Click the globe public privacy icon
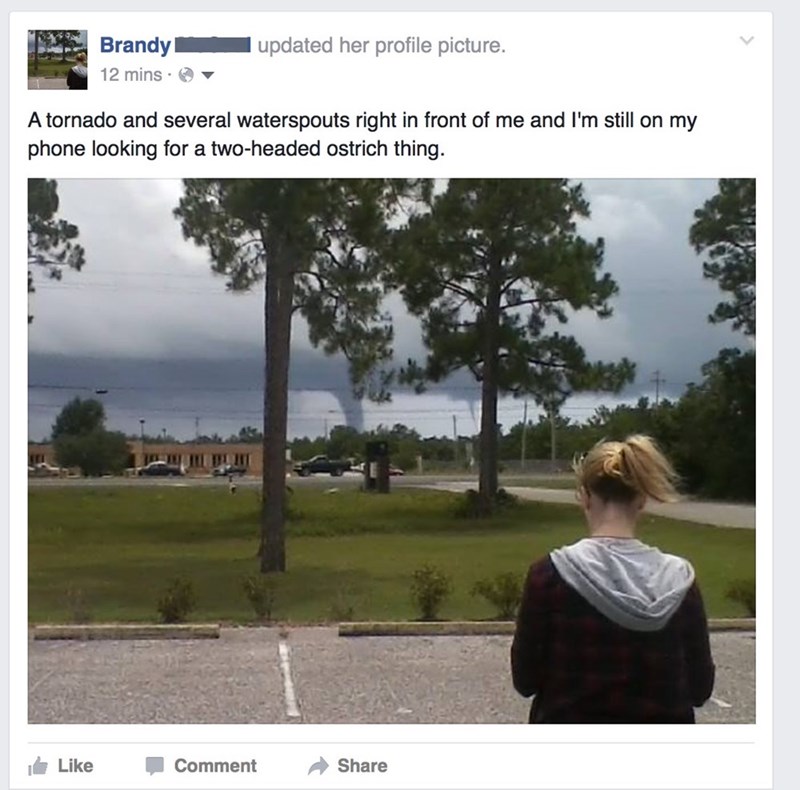The height and width of the screenshot is (790, 800). pos(186,75)
